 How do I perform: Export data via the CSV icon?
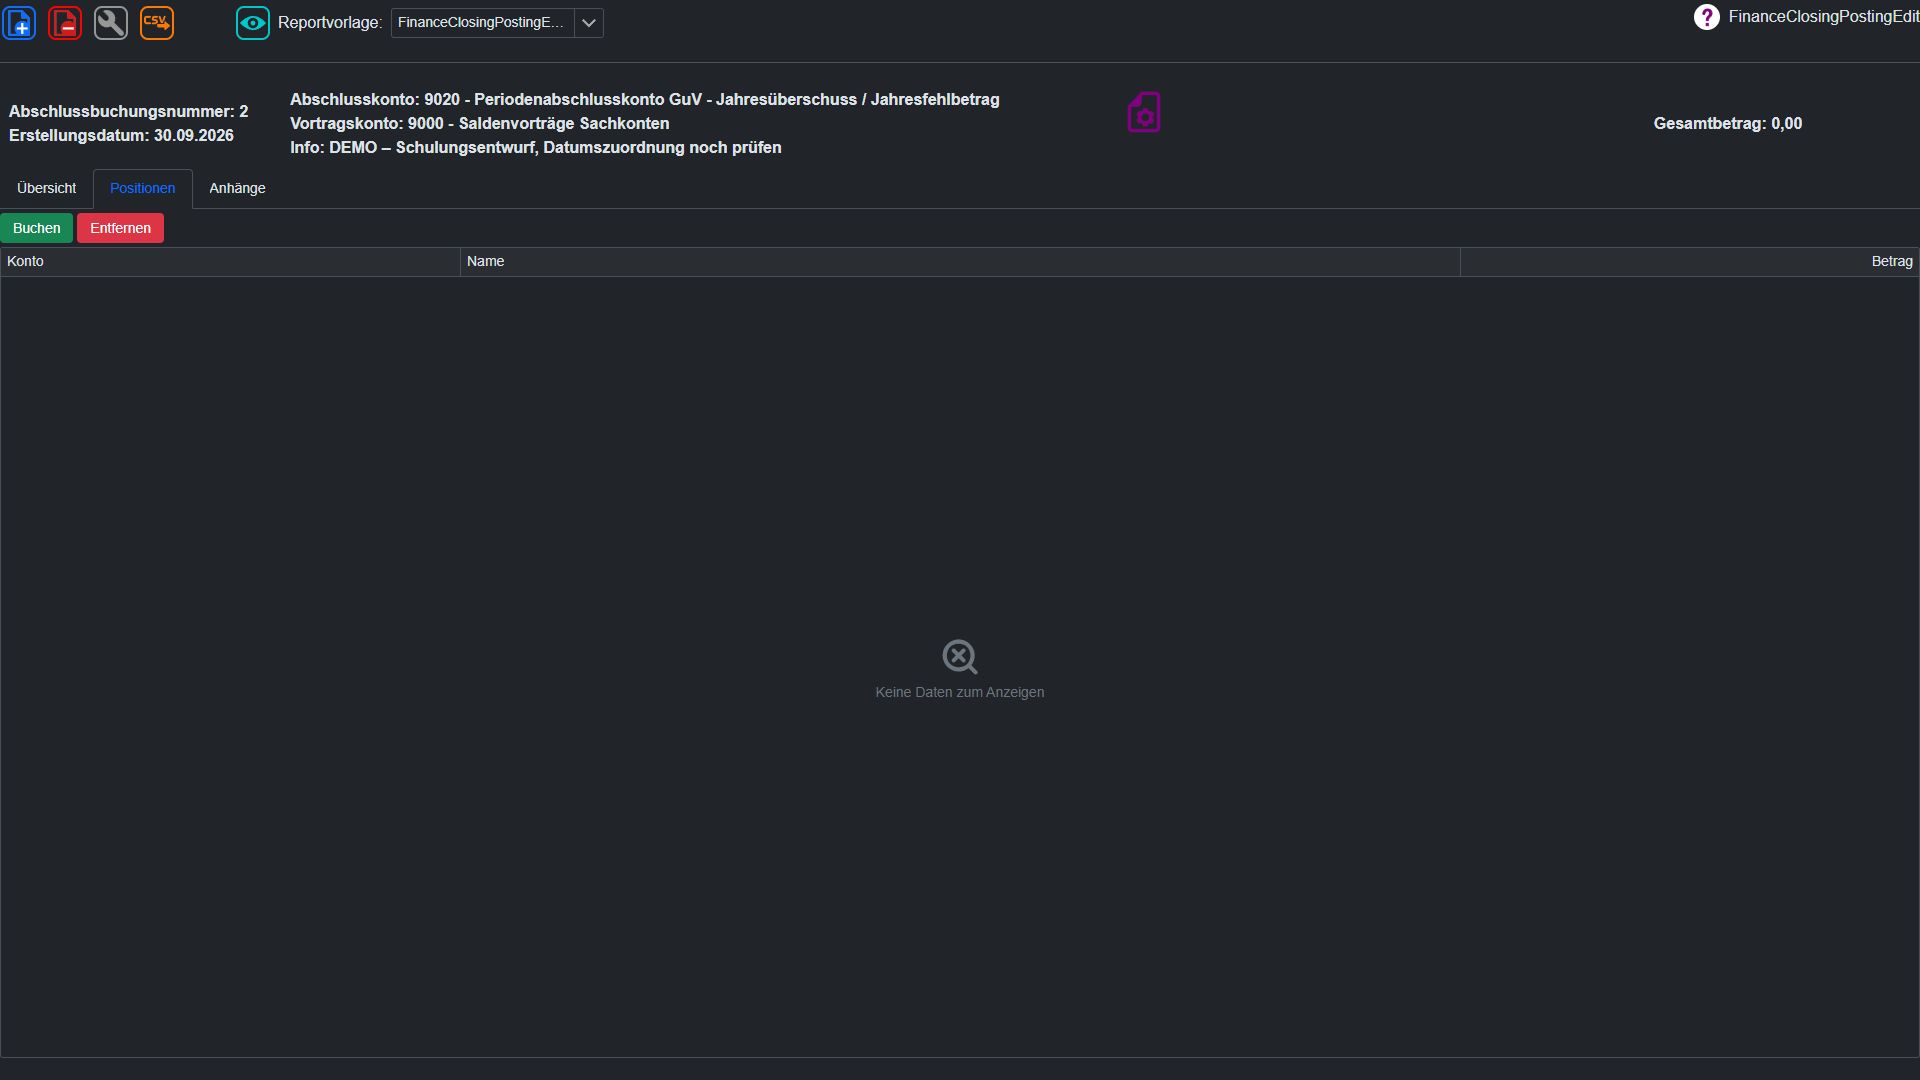[x=157, y=22]
